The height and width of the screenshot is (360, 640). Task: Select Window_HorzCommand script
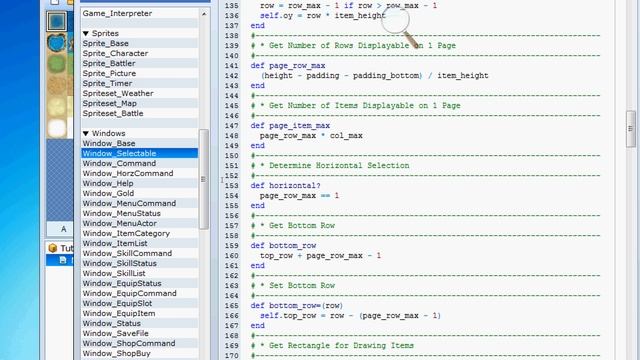tap(140, 173)
